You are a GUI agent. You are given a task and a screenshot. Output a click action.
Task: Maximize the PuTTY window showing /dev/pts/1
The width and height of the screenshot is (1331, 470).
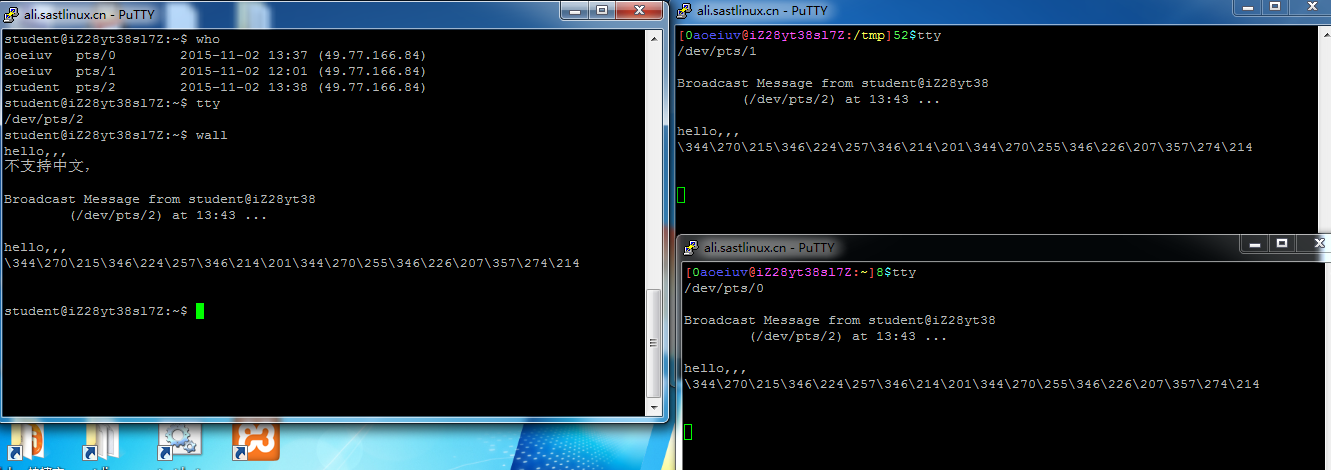(x=1274, y=7)
